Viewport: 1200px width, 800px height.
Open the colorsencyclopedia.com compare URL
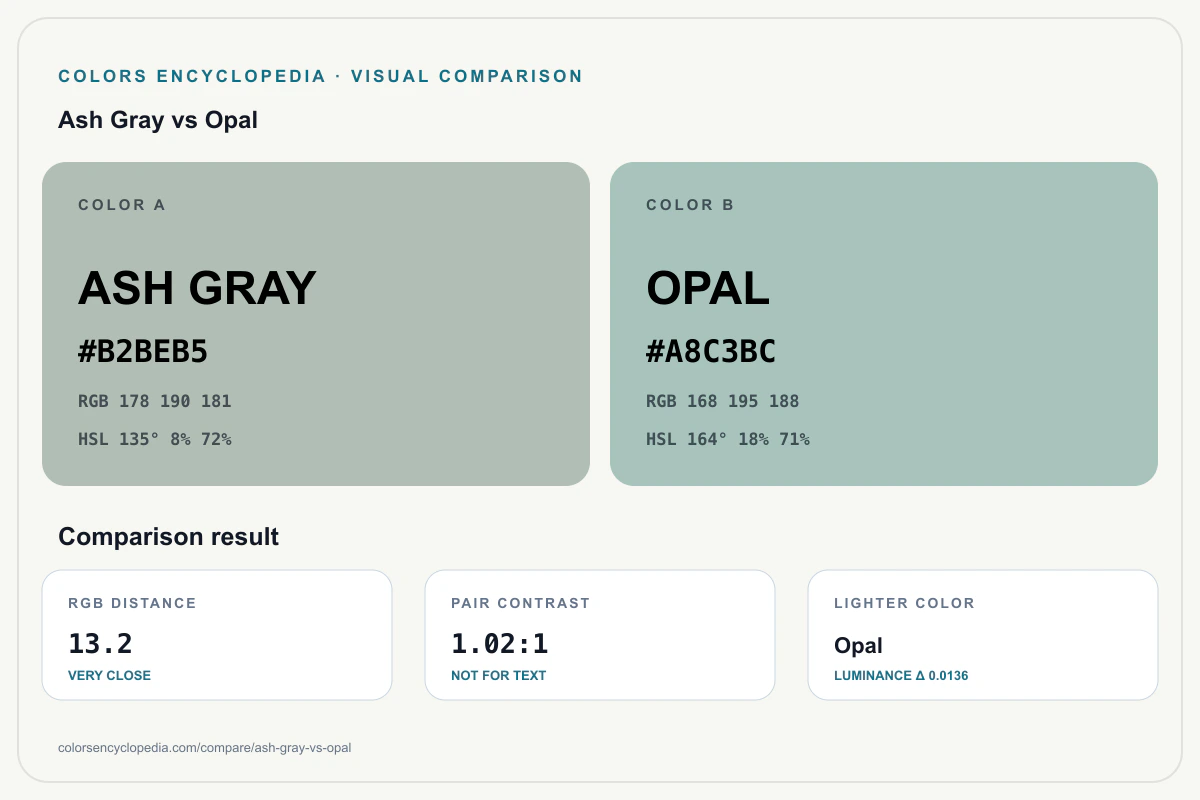point(205,747)
